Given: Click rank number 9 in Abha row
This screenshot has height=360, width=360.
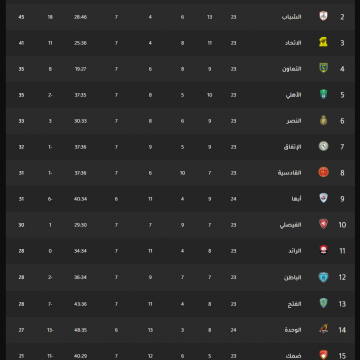Looking at the screenshot, I should (x=342, y=199).
